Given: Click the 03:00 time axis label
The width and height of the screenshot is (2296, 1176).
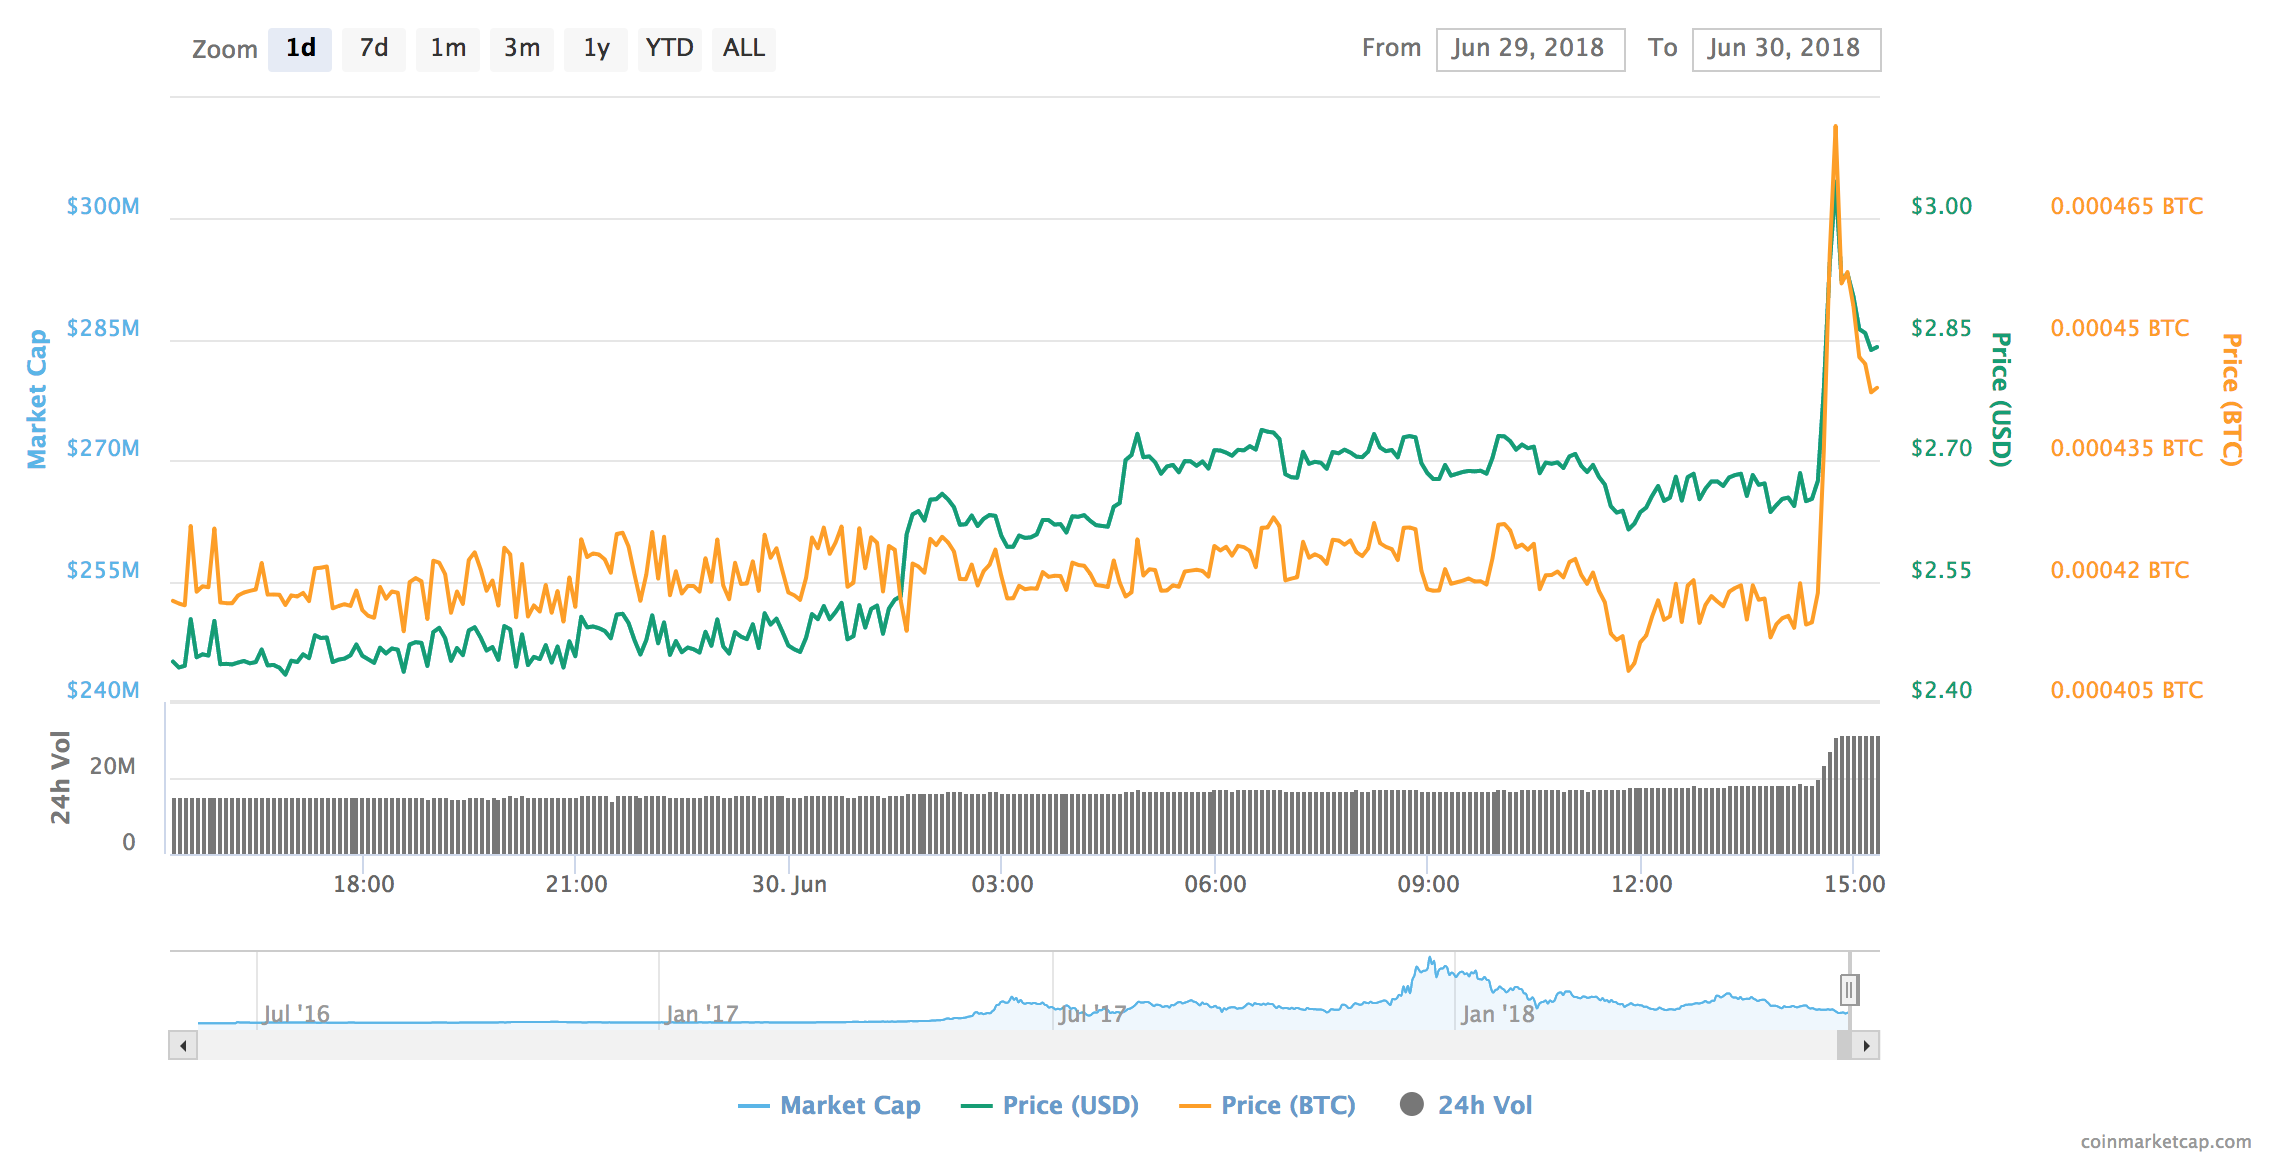Looking at the screenshot, I should click(1002, 884).
